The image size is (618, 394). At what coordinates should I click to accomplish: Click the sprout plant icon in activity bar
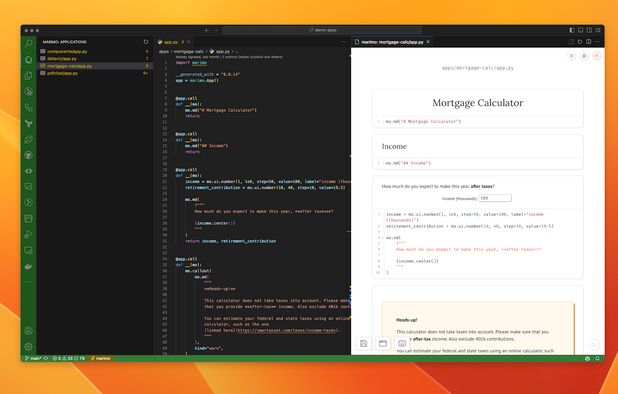(28, 123)
